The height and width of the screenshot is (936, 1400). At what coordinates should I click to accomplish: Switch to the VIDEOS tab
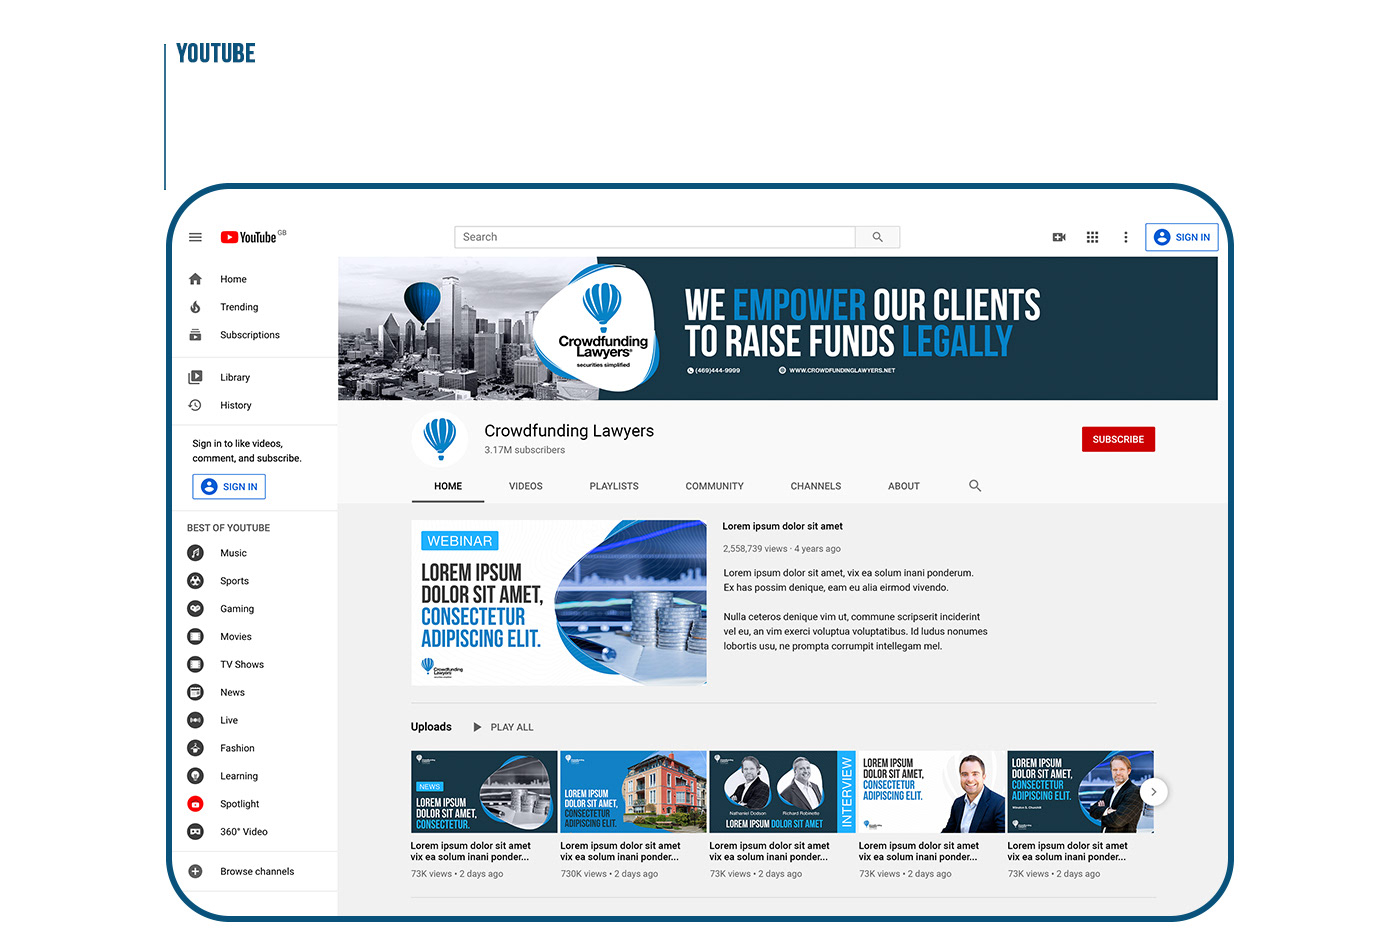[525, 486]
